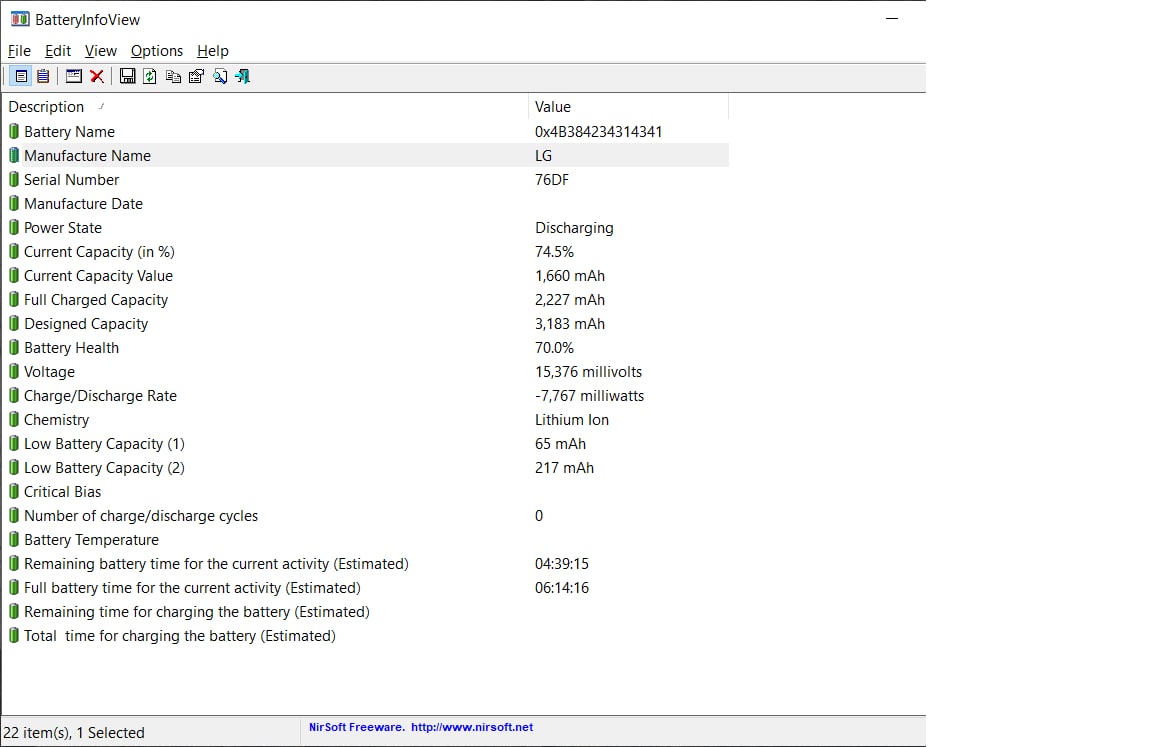This screenshot has height=747, width=1152.
Task: Click the 06:14:16 full battery time value
Action: (x=562, y=588)
